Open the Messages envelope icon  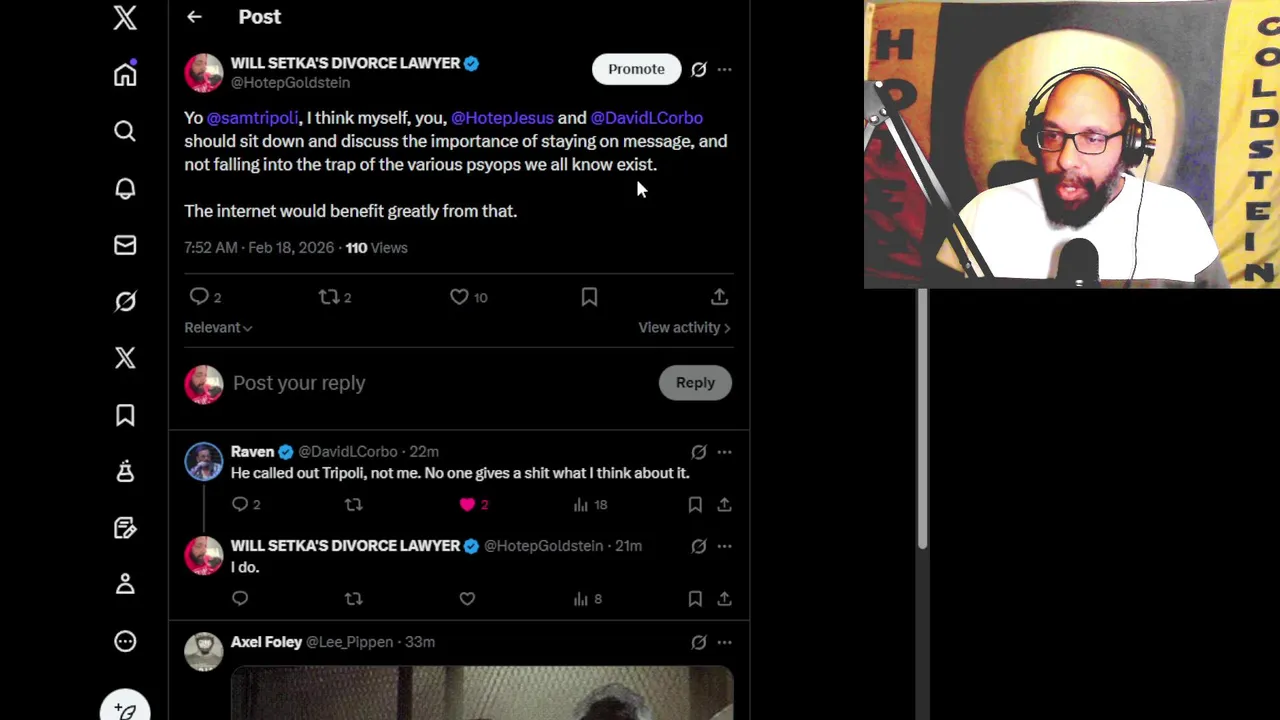[125, 245]
